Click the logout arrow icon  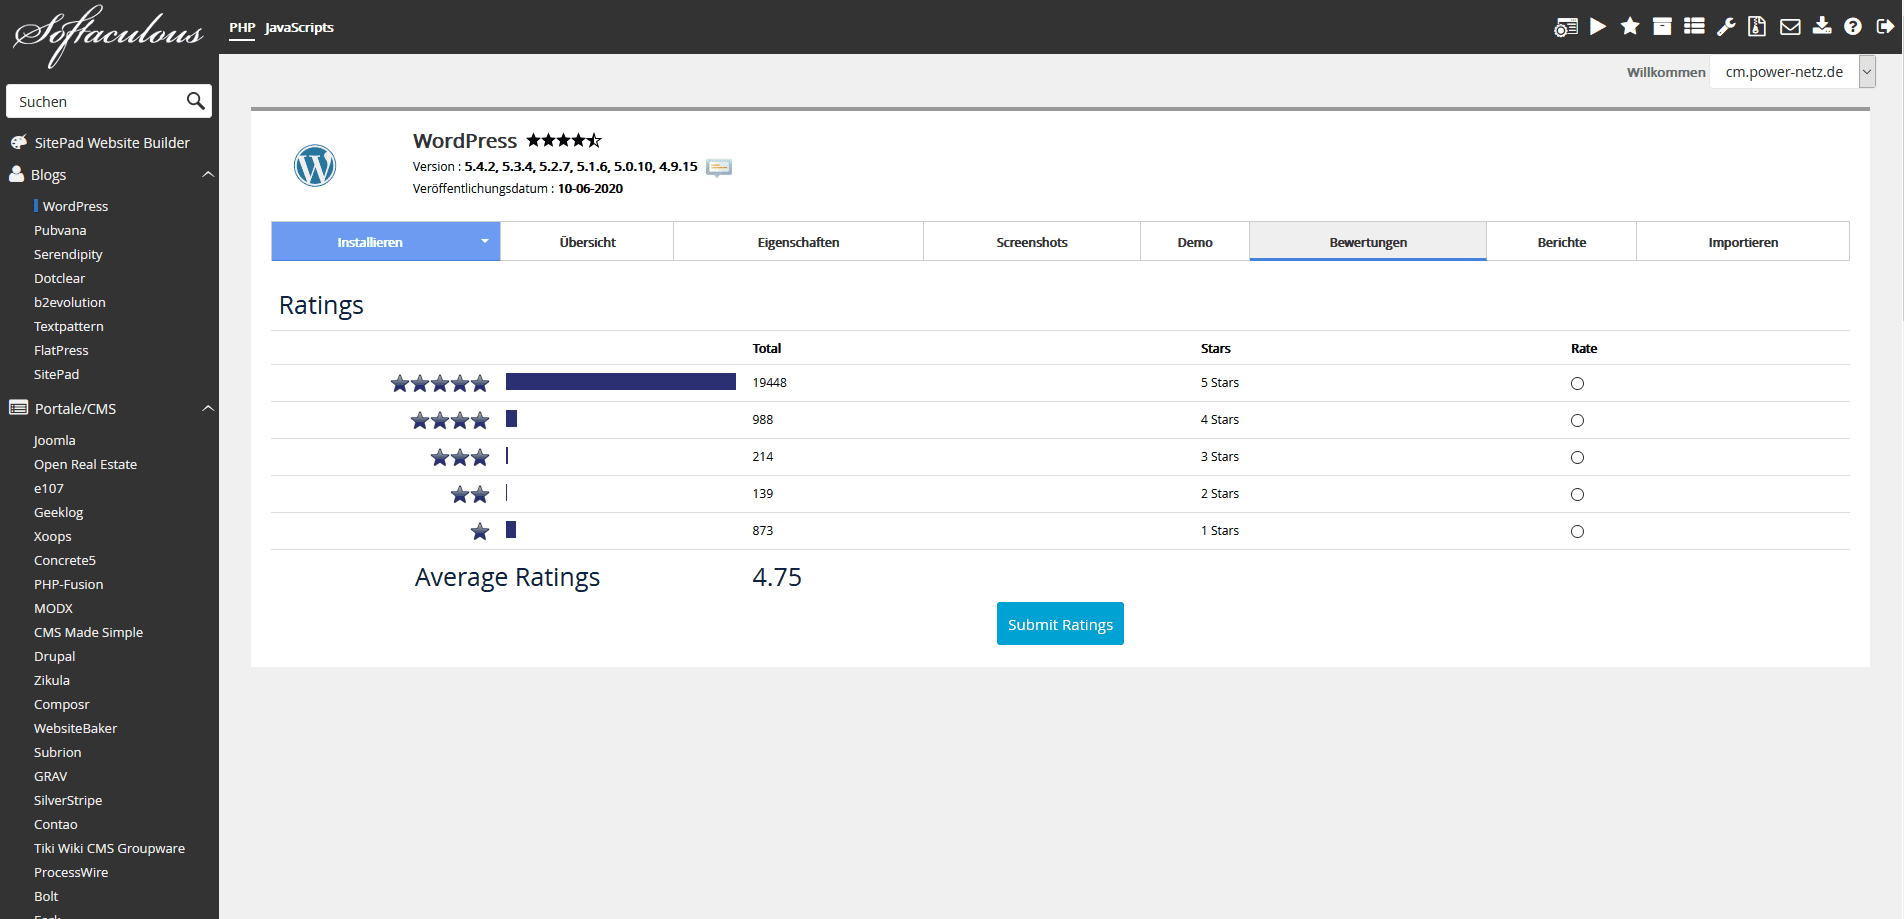click(x=1885, y=27)
